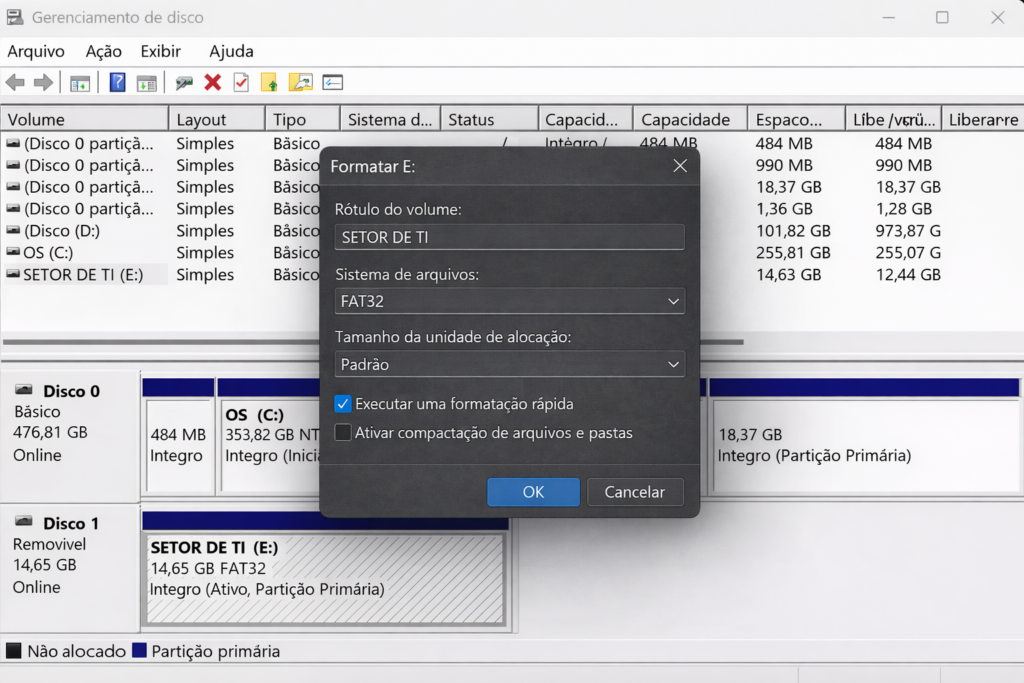
Task: Open Help using the blue question mark icon
Action: pyautogui.click(x=118, y=82)
